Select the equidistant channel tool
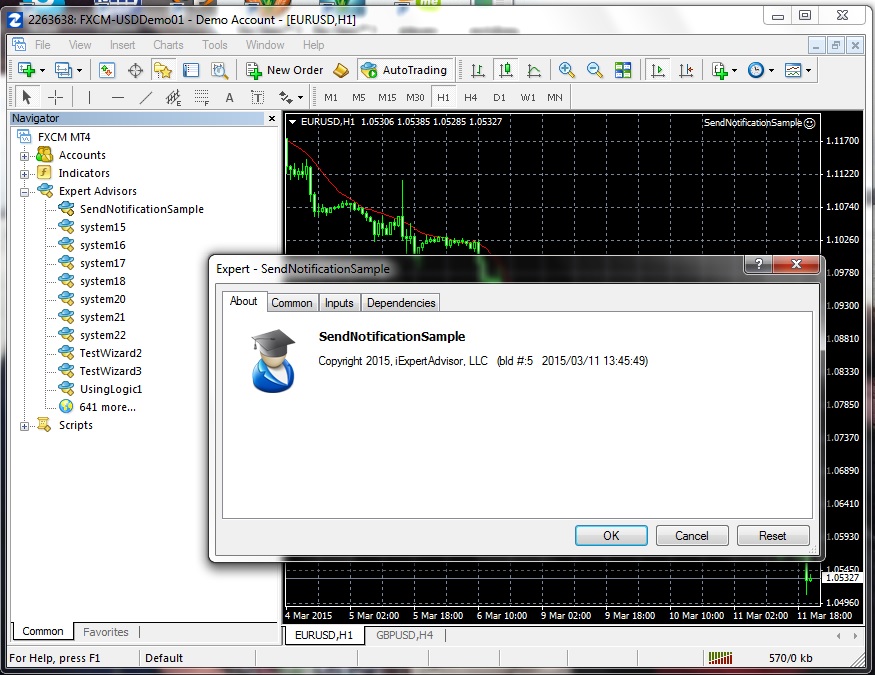This screenshot has width=875, height=675. [174, 98]
